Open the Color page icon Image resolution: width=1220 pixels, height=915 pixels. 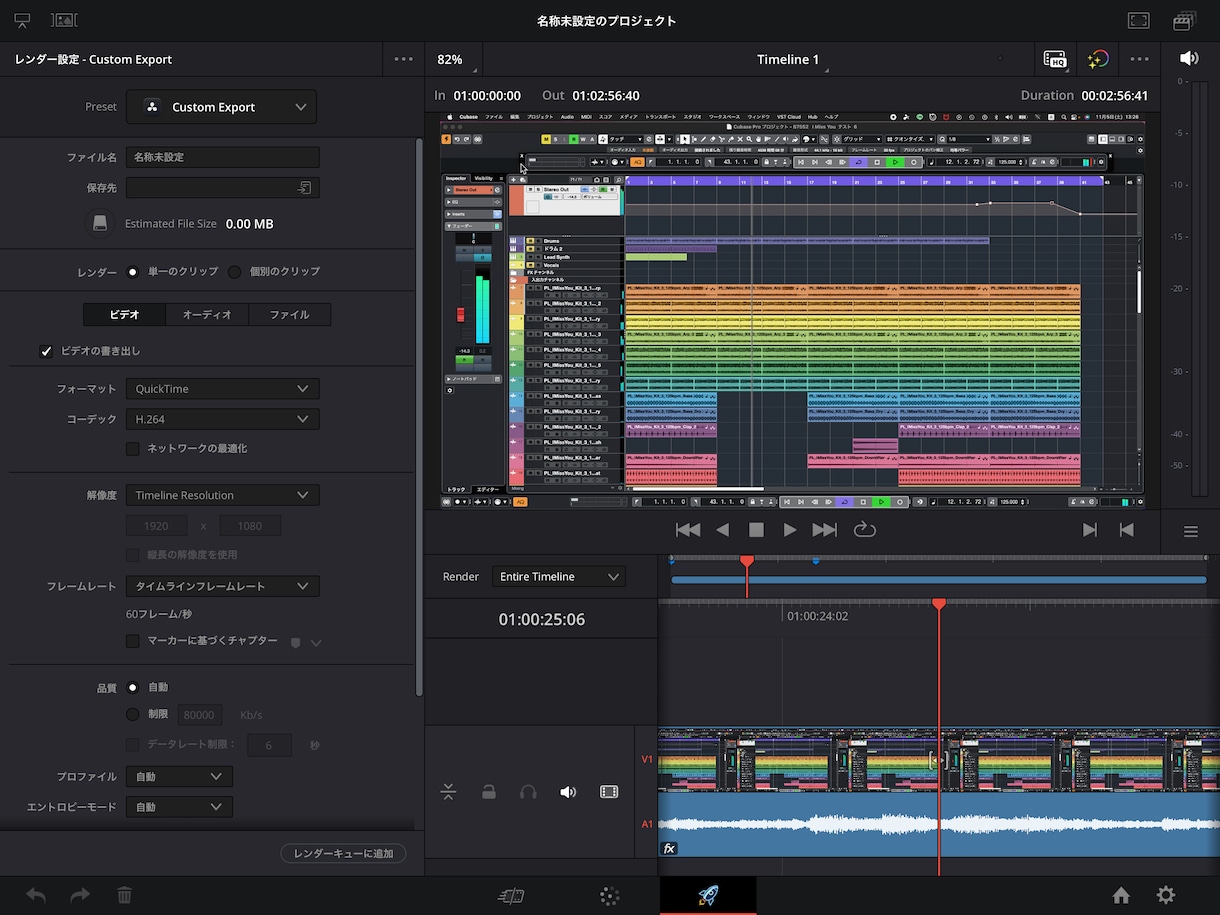(609, 896)
